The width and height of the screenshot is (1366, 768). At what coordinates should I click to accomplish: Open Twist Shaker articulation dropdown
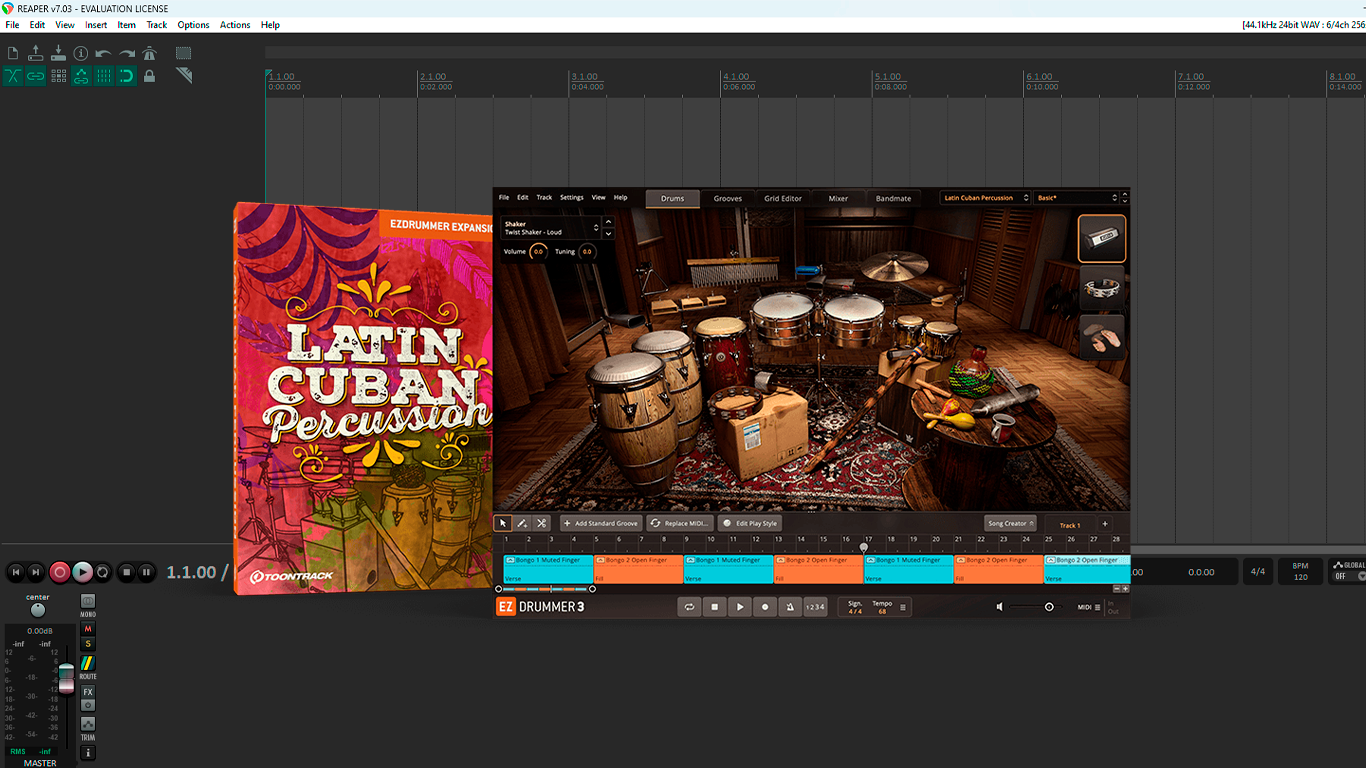550,228
